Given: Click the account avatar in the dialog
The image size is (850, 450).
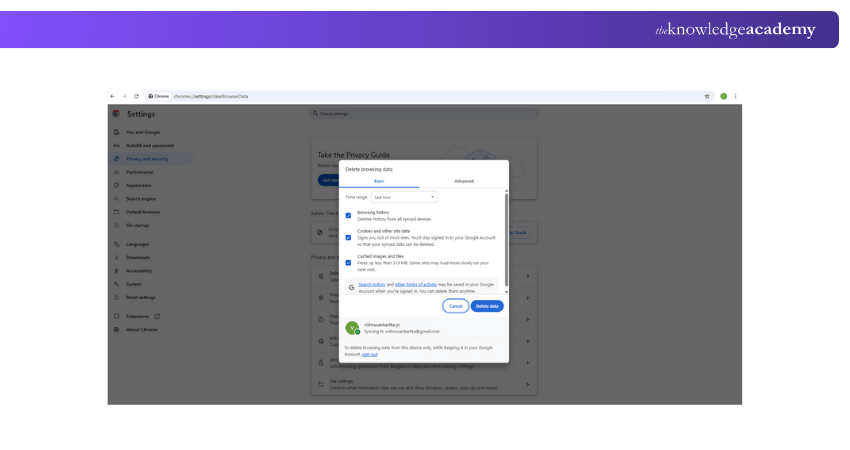Looking at the screenshot, I should click(352, 328).
